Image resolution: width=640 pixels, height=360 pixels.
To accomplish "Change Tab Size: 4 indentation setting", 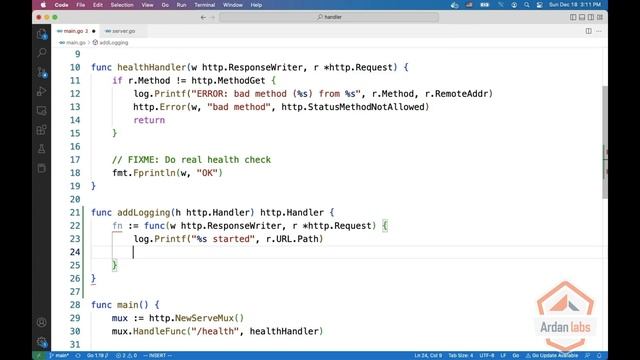I will click(x=461, y=356).
